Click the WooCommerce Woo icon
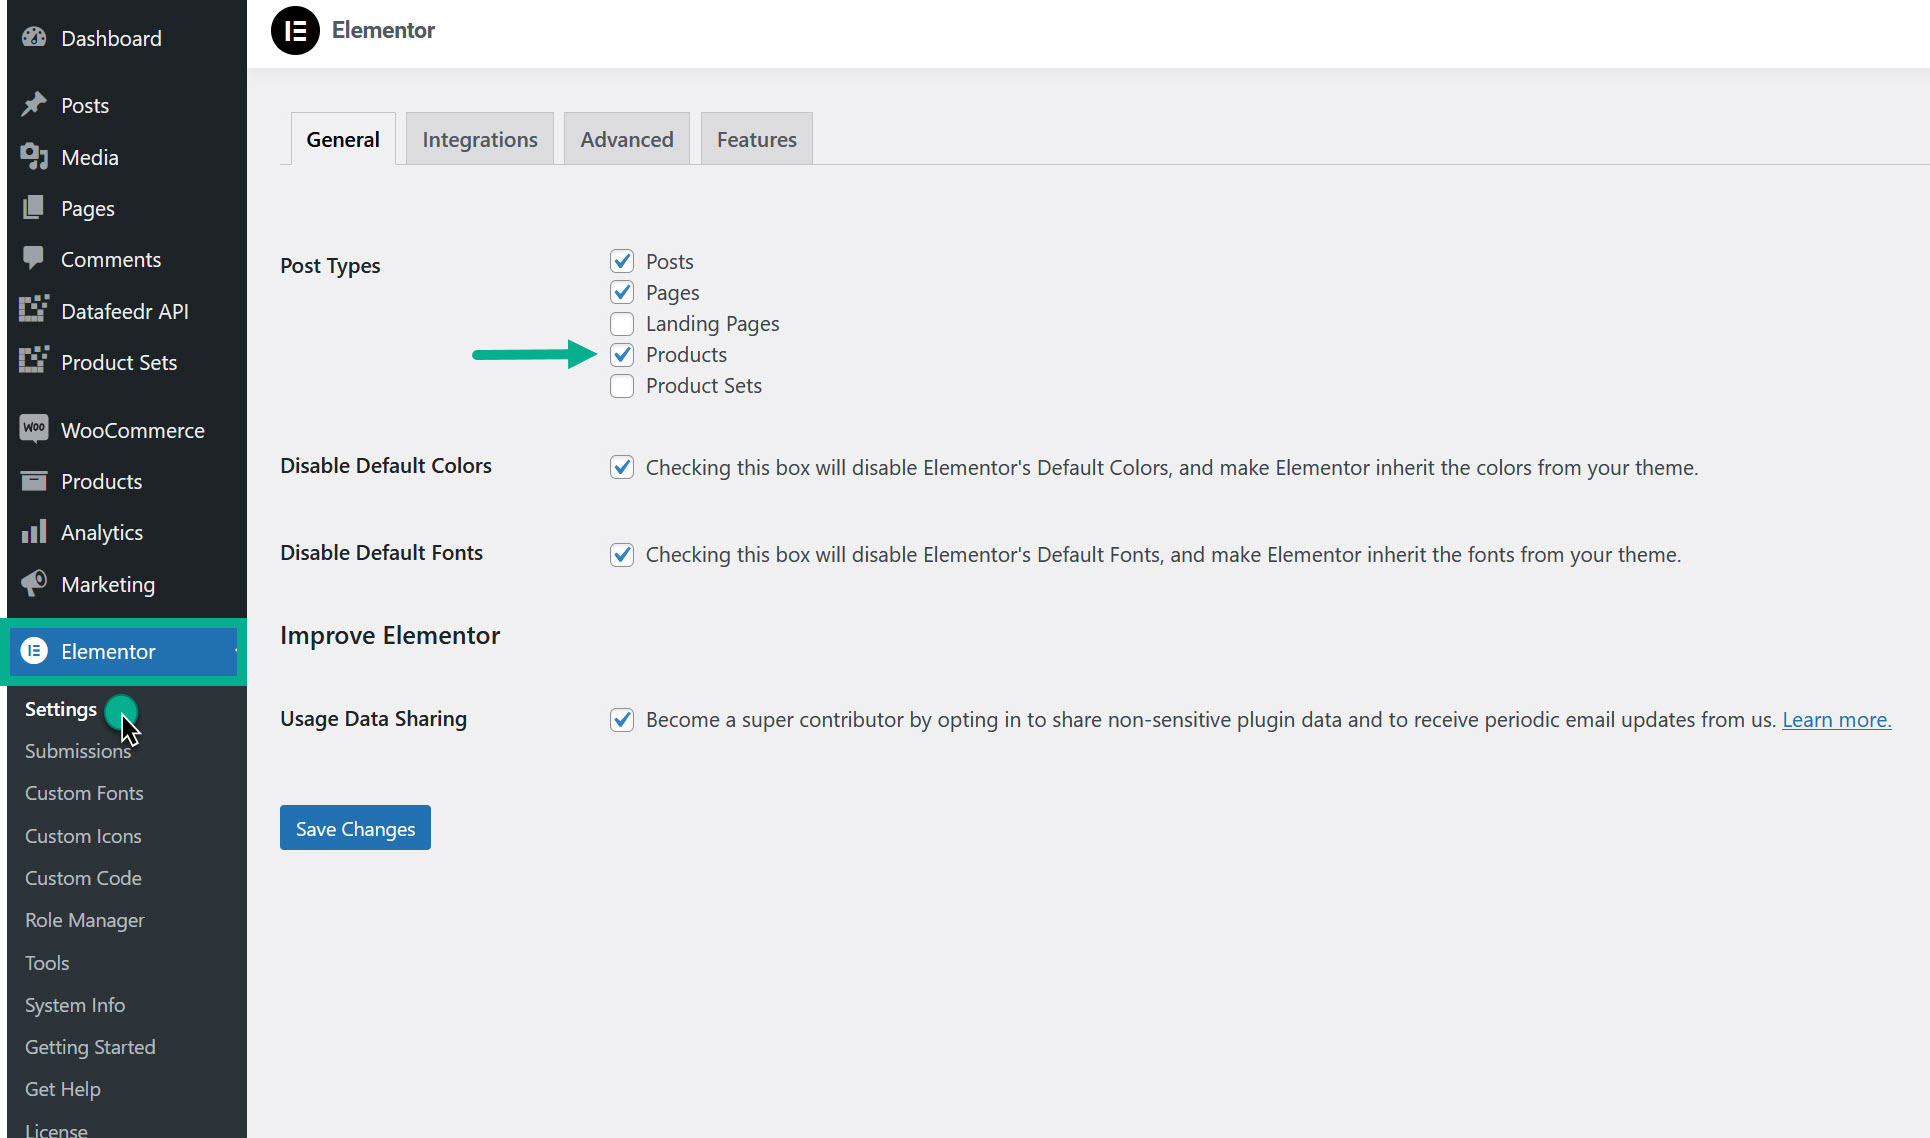 click(x=34, y=428)
